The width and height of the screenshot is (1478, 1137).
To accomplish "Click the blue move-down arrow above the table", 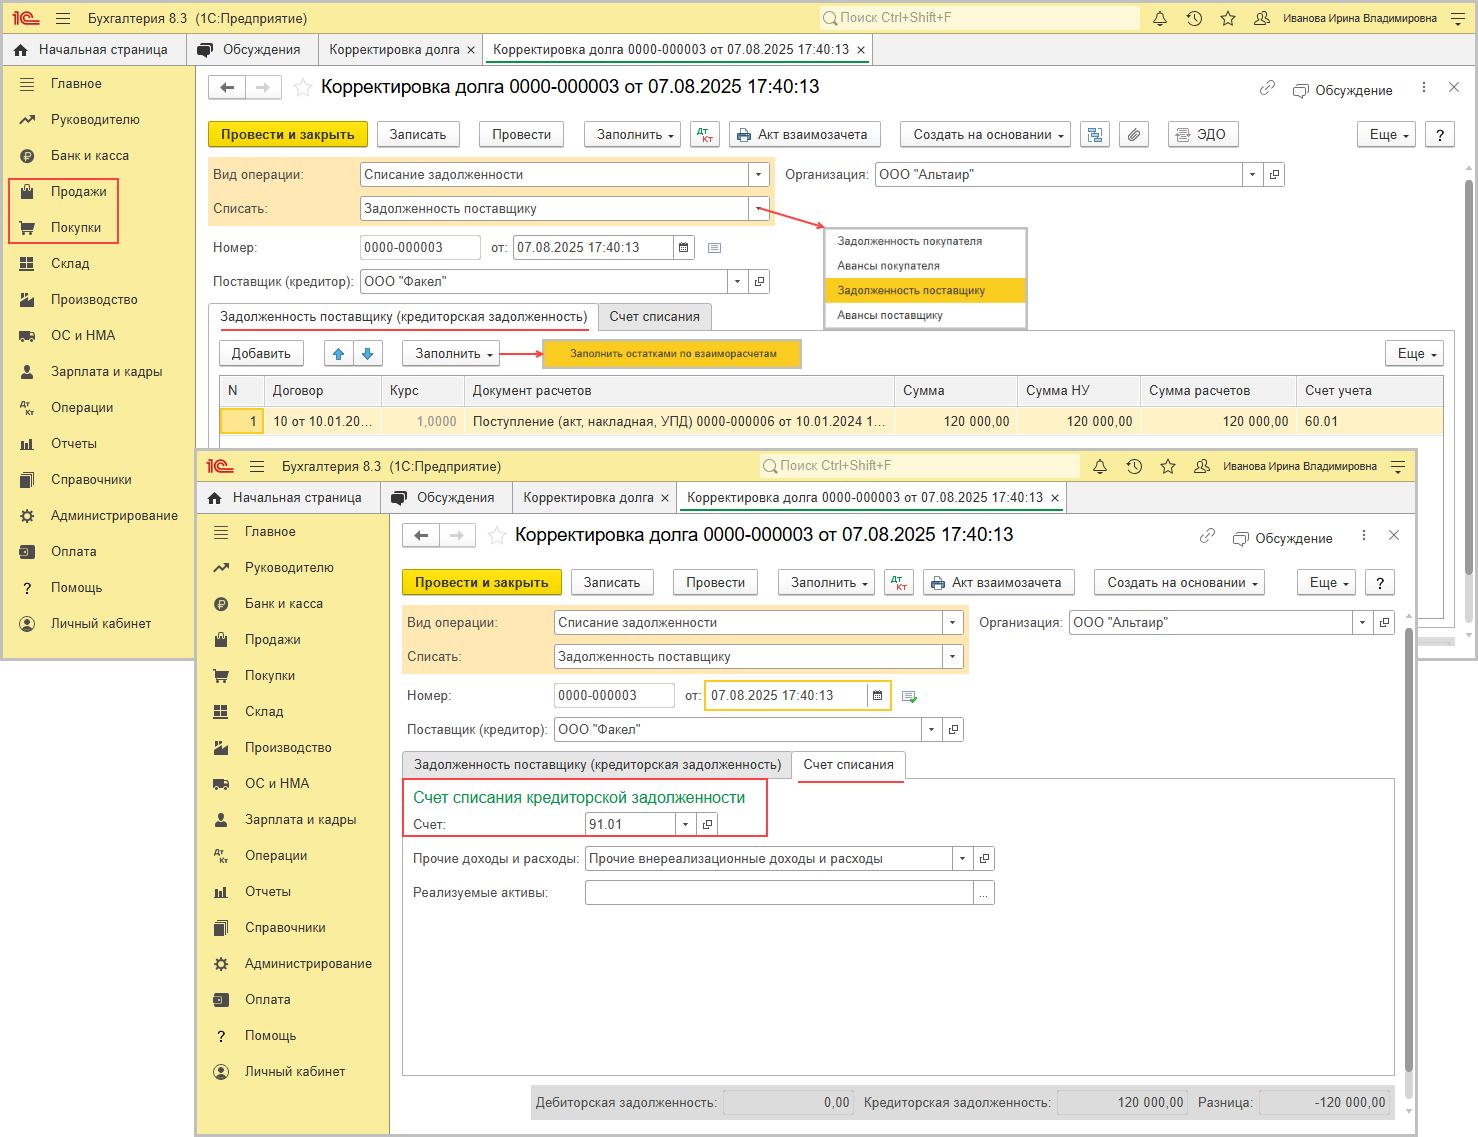I will click(x=368, y=354).
